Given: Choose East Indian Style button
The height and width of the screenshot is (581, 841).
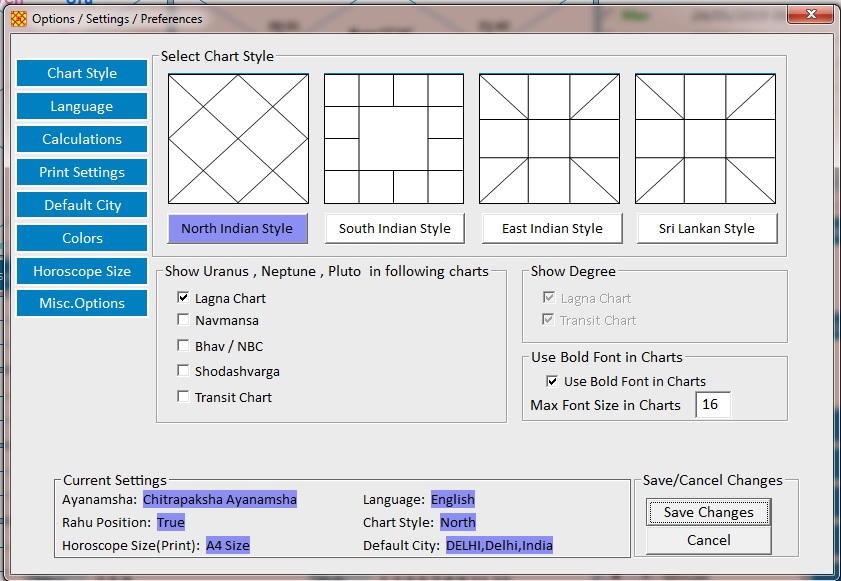Looking at the screenshot, I should (552, 229).
